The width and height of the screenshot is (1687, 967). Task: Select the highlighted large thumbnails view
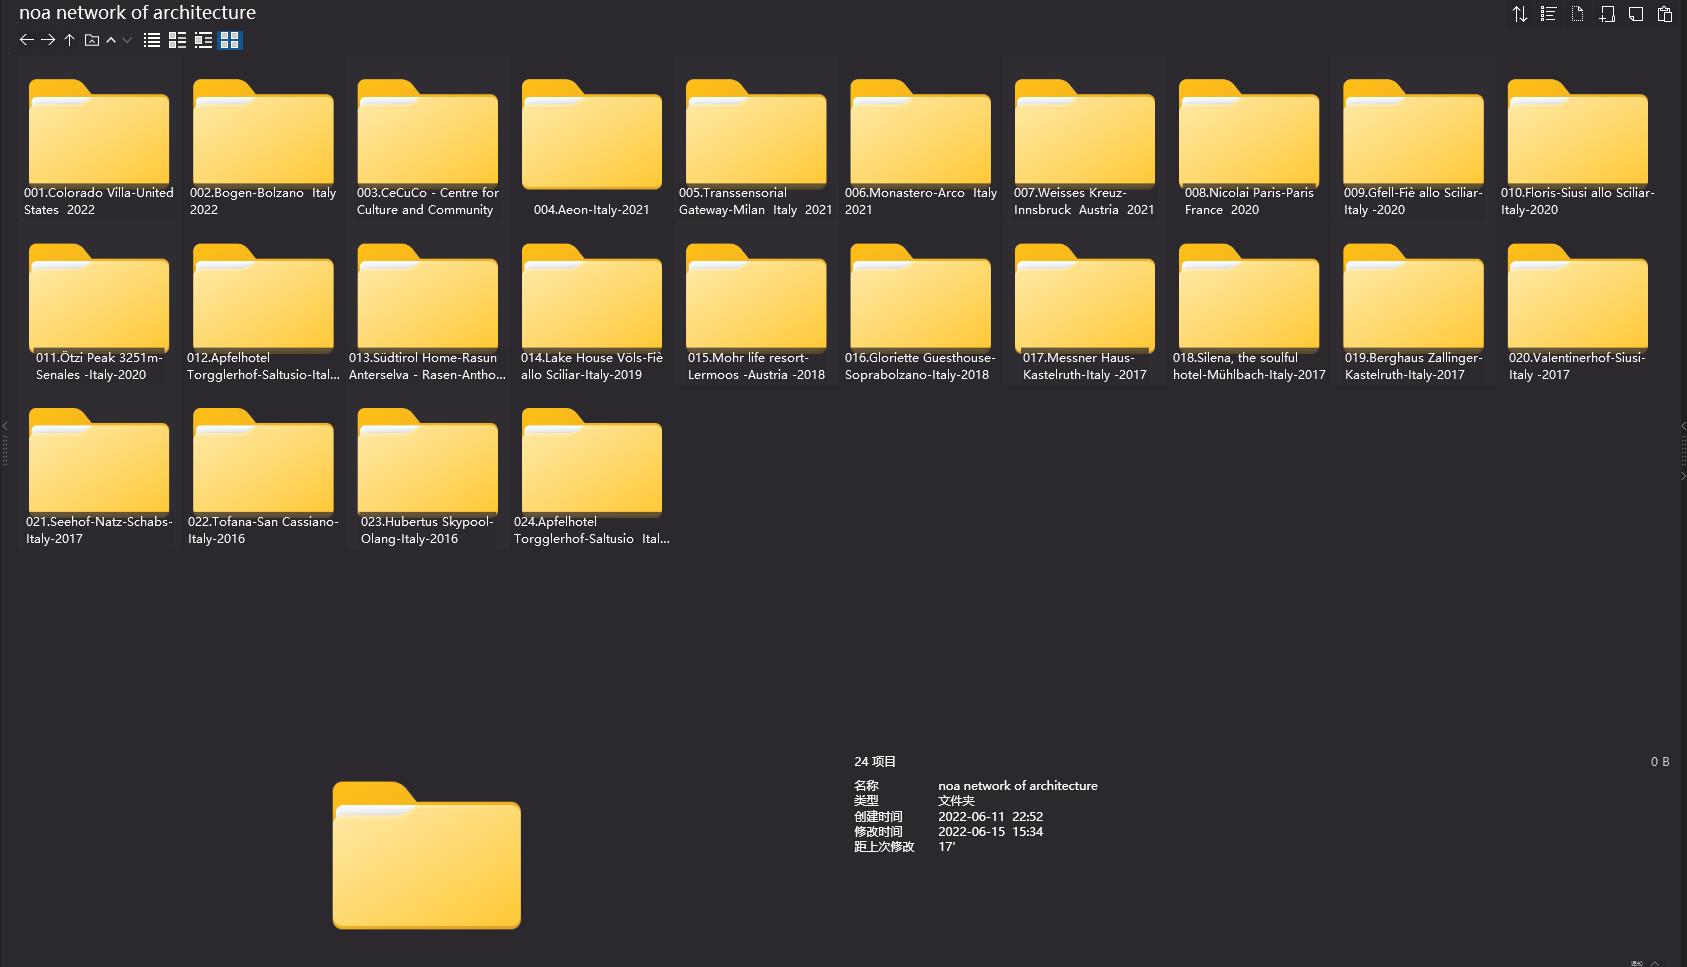click(x=230, y=40)
